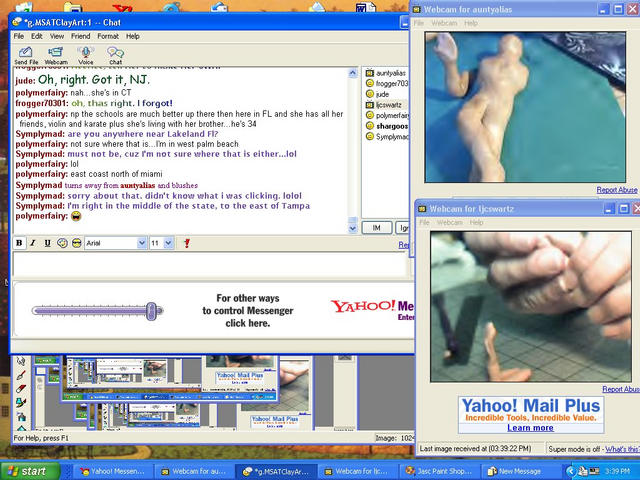This screenshot has height=480, width=640.
Task: Click the chat scrollbar down arrow
Action: 353,229
